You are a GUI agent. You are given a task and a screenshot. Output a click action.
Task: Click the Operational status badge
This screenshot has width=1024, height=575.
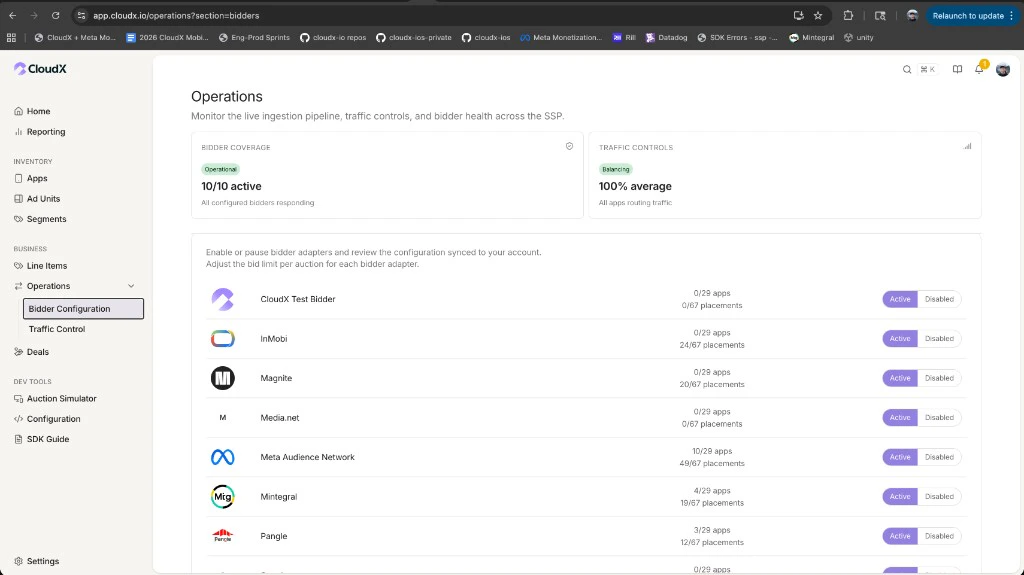pos(221,169)
